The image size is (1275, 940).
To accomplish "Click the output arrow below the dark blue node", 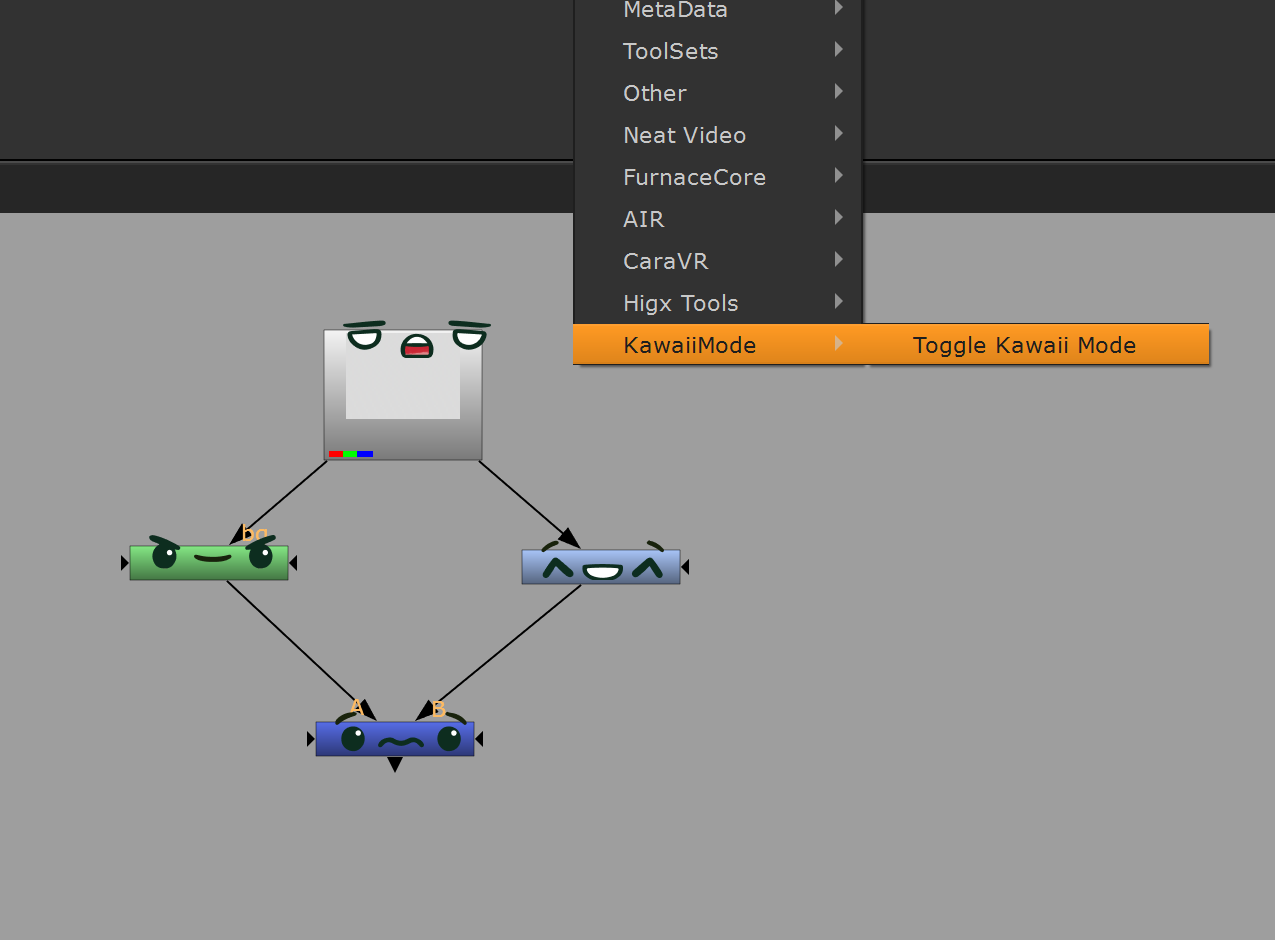I will (395, 765).
